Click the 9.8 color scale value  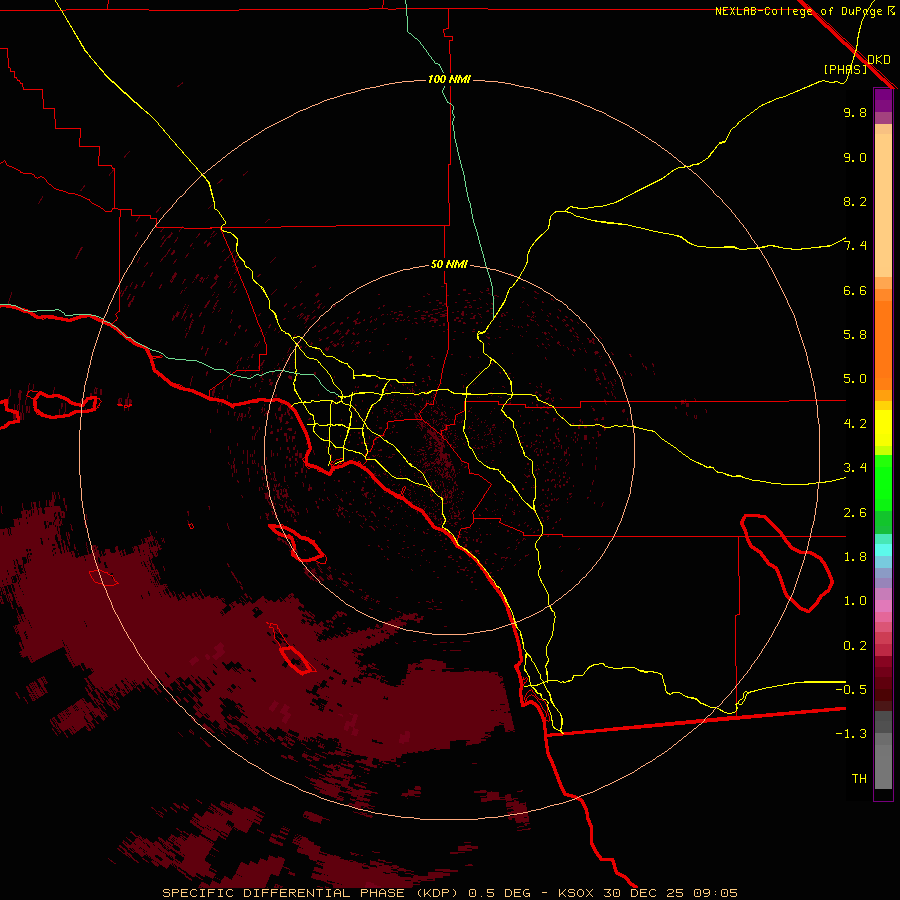click(855, 112)
